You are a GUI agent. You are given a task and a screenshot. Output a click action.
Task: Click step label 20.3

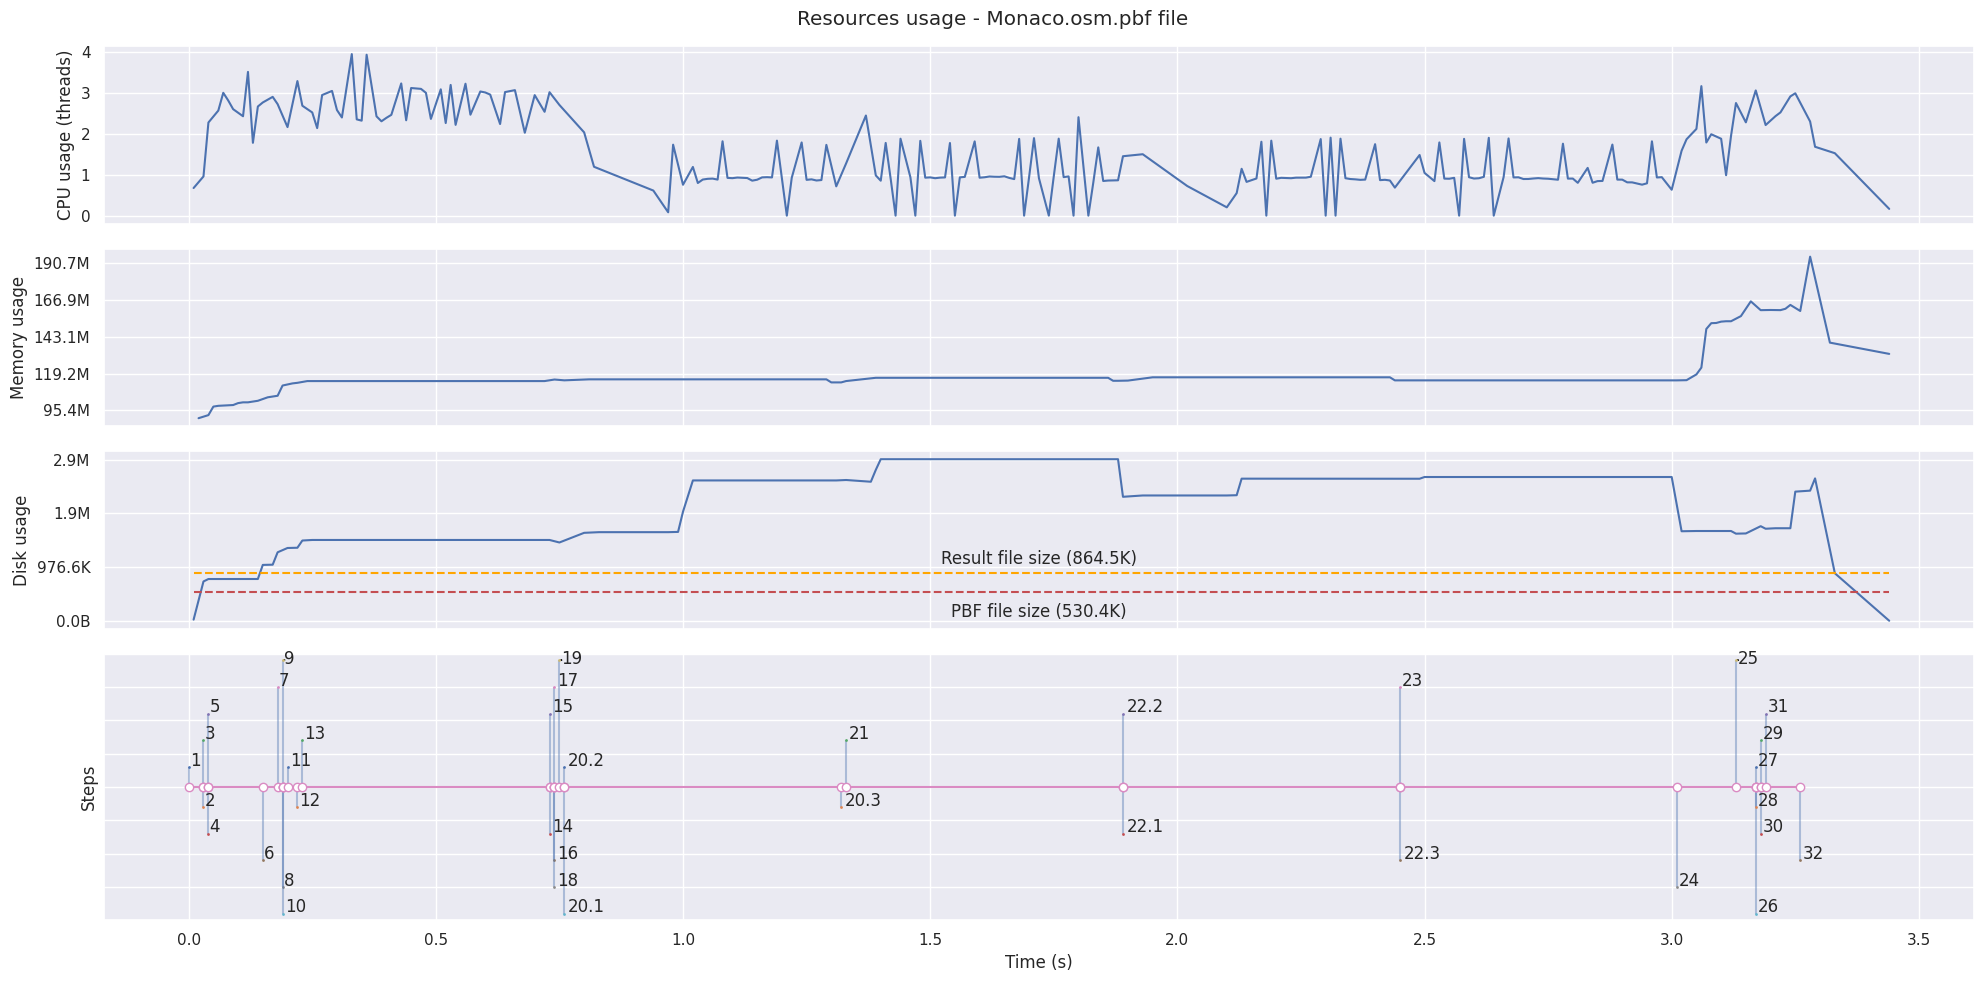tap(863, 800)
